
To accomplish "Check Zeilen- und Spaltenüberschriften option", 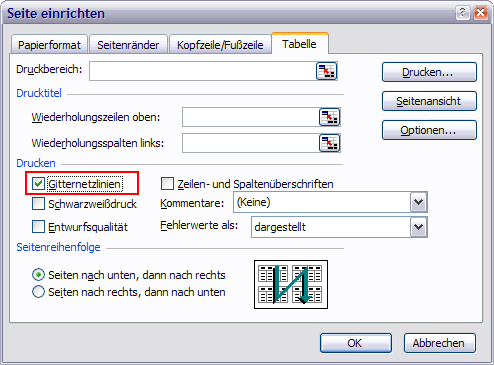I will click(167, 184).
